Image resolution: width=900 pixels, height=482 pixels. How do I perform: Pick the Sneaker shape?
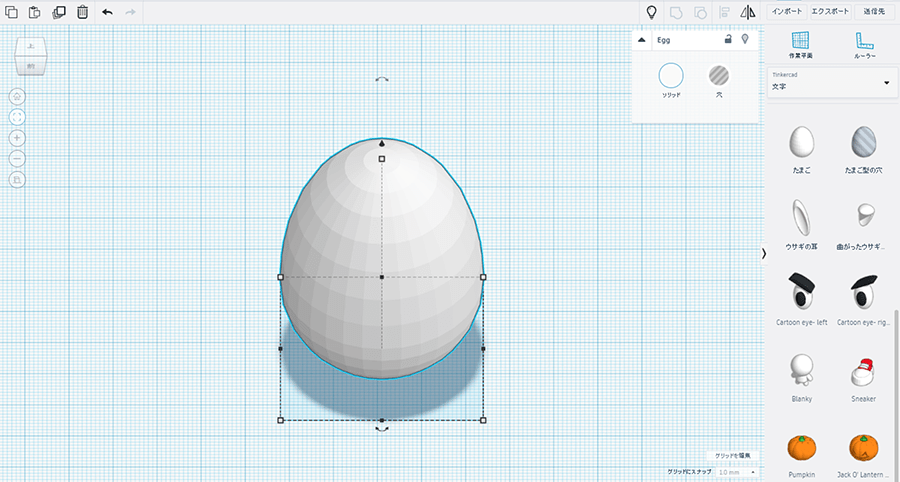point(864,373)
